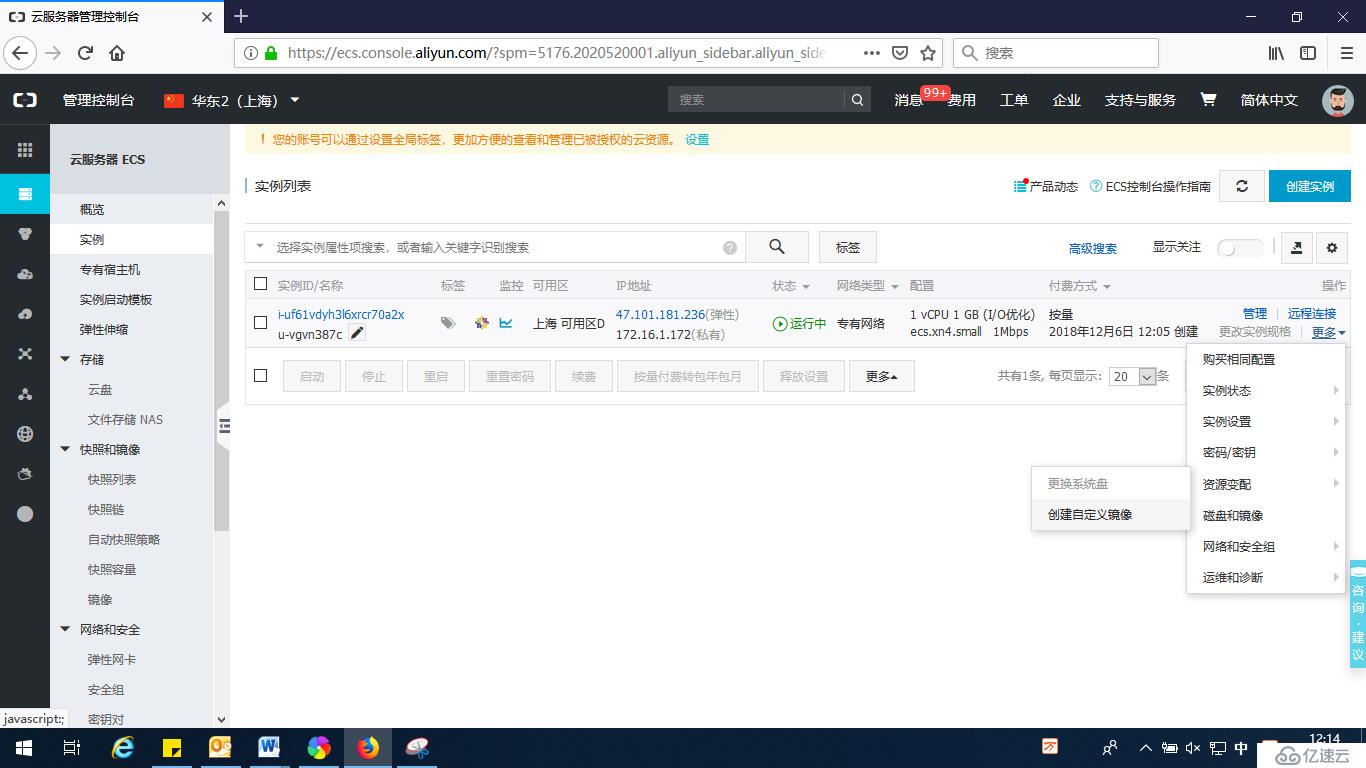Open the monitoring chart icon for instance
The width and height of the screenshot is (1366, 768).
click(x=506, y=323)
